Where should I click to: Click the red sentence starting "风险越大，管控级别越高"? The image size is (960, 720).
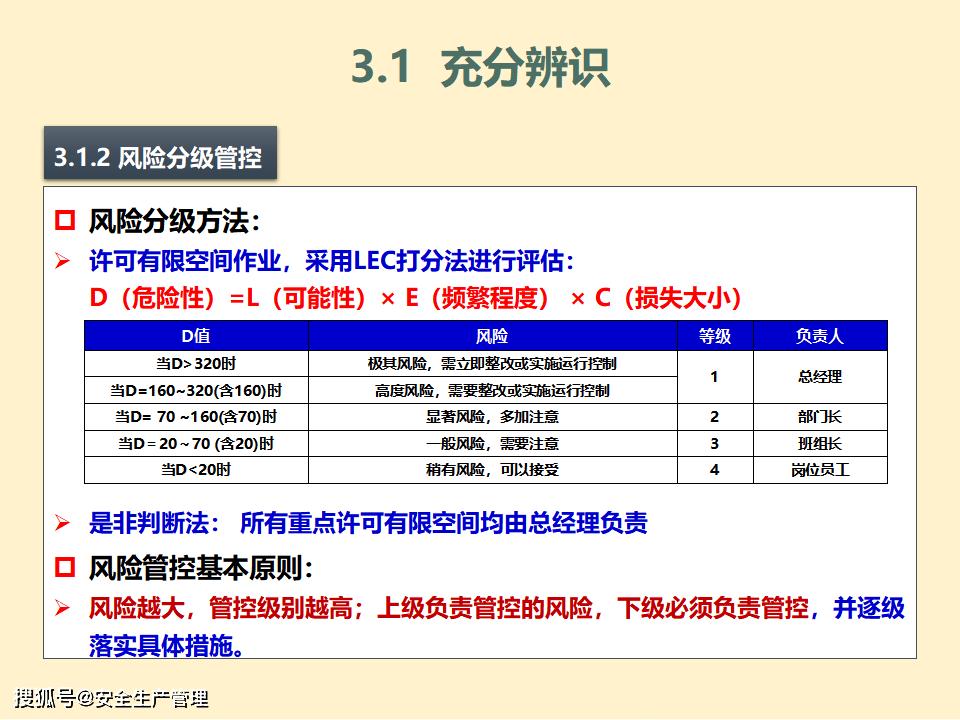click(x=449, y=609)
